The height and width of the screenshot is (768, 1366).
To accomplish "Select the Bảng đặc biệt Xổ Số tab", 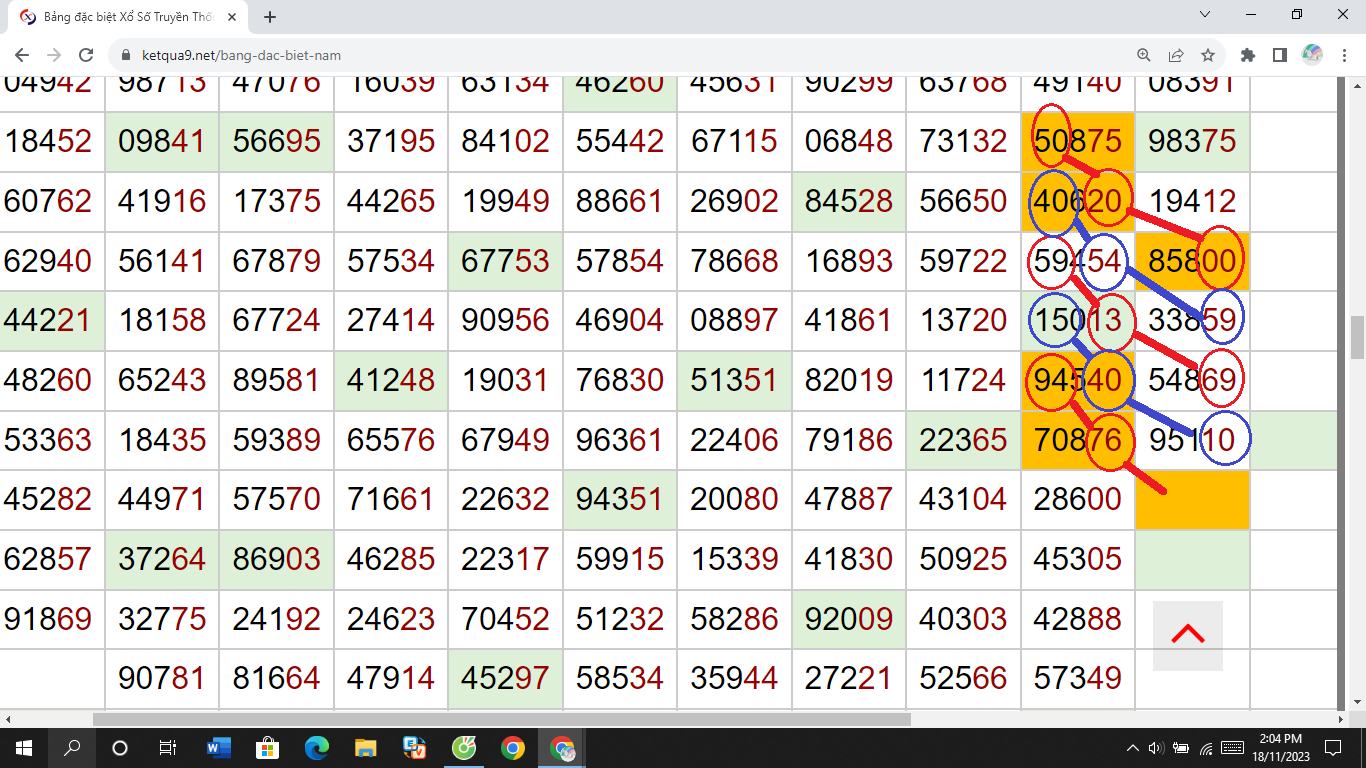I will (x=125, y=17).
